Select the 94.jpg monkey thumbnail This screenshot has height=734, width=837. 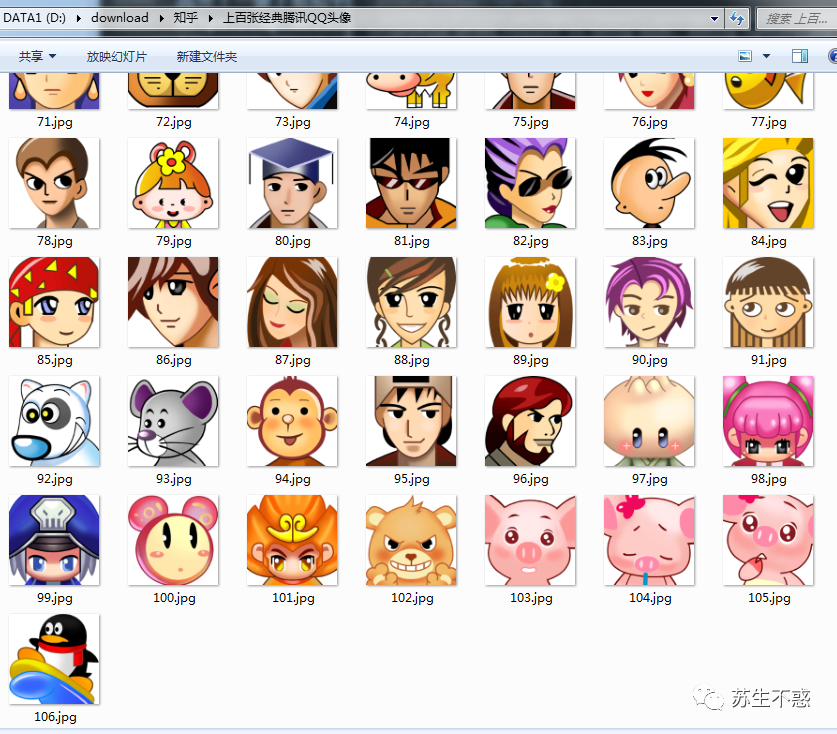click(293, 421)
